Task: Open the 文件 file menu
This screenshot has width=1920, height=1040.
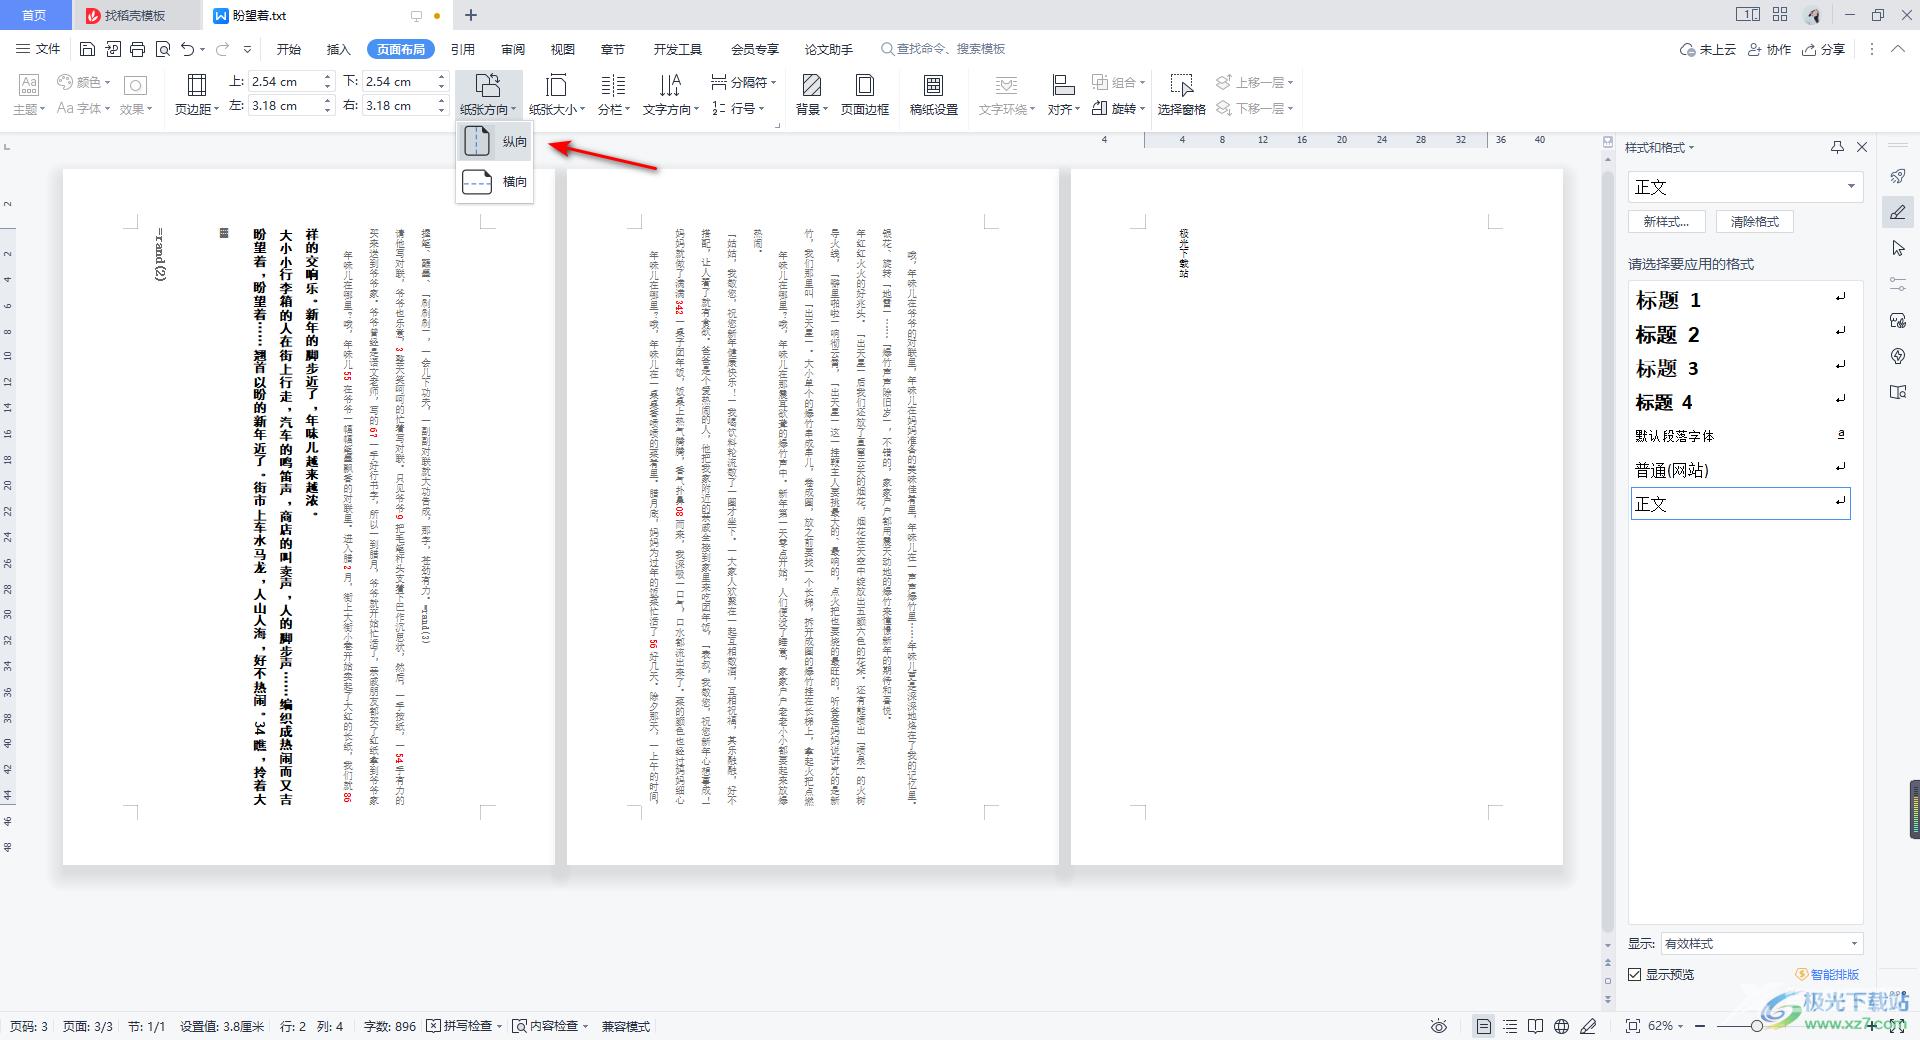Action: point(38,49)
